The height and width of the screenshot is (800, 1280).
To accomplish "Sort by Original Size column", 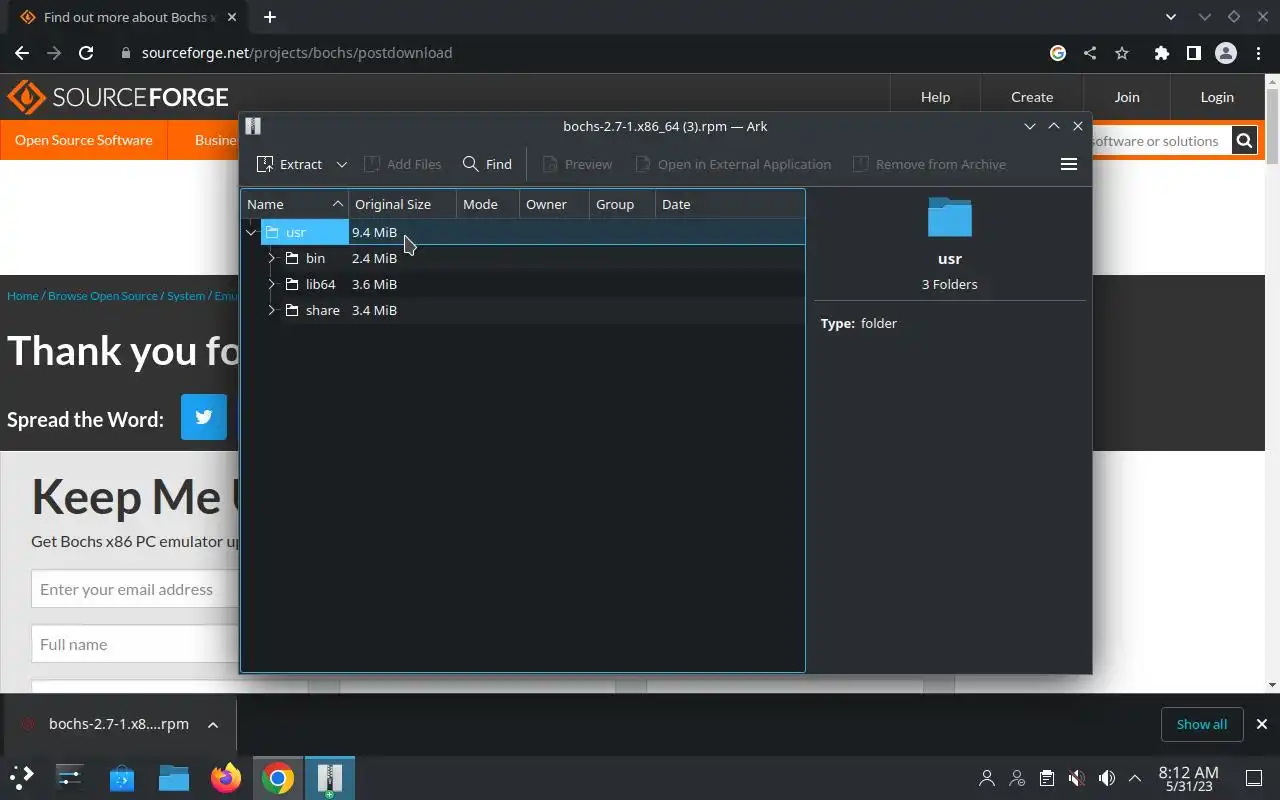I will 402,204.
